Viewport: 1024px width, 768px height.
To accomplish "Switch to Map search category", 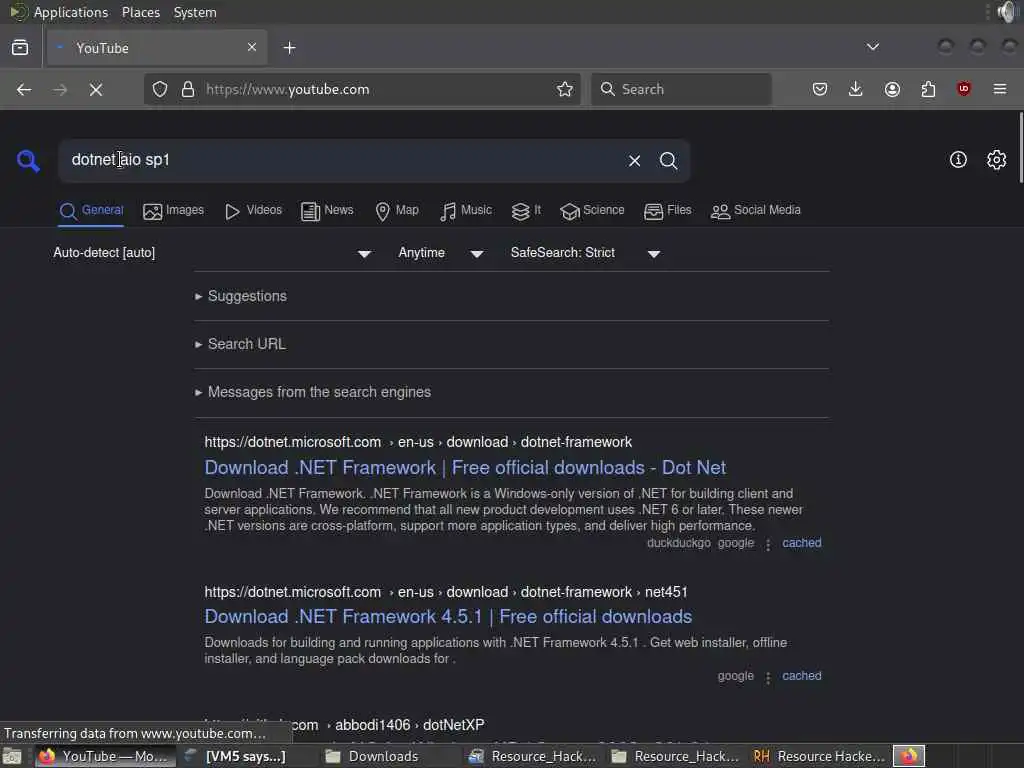I will coord(397,210).
